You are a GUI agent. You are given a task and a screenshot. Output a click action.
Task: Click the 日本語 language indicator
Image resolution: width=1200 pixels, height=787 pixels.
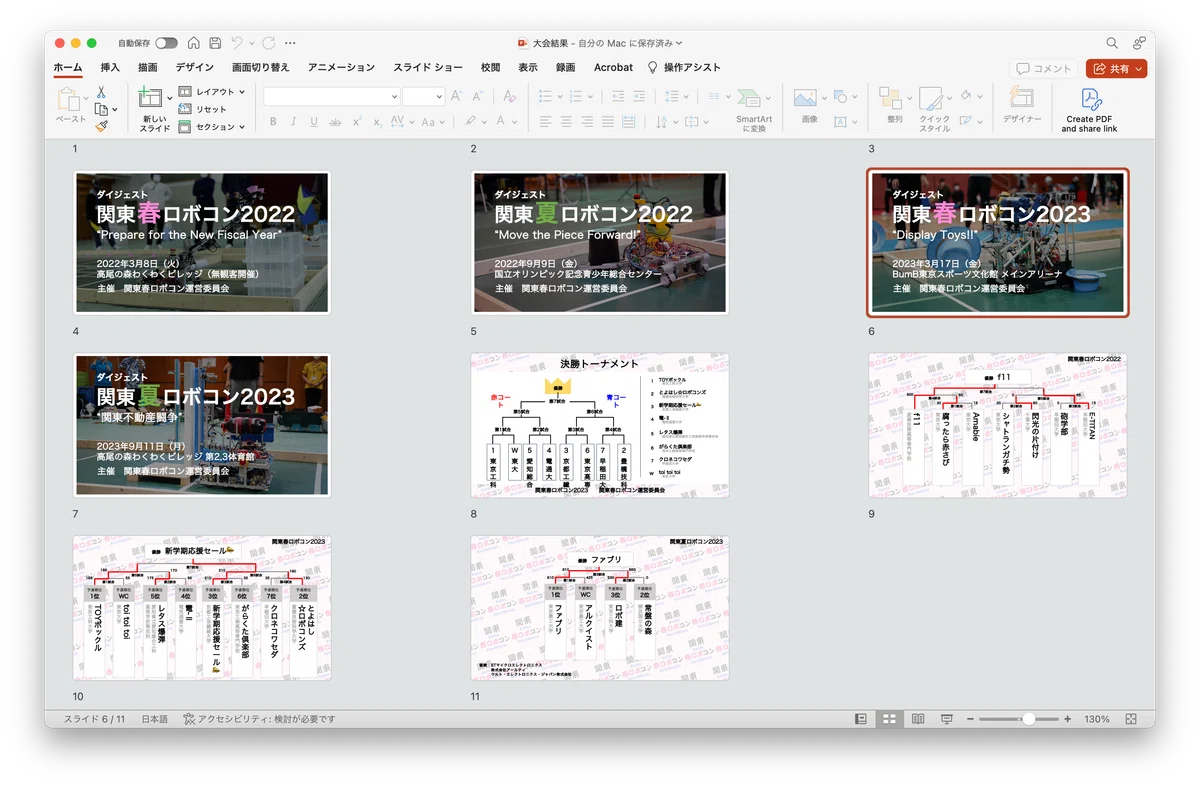pos(154,719)
